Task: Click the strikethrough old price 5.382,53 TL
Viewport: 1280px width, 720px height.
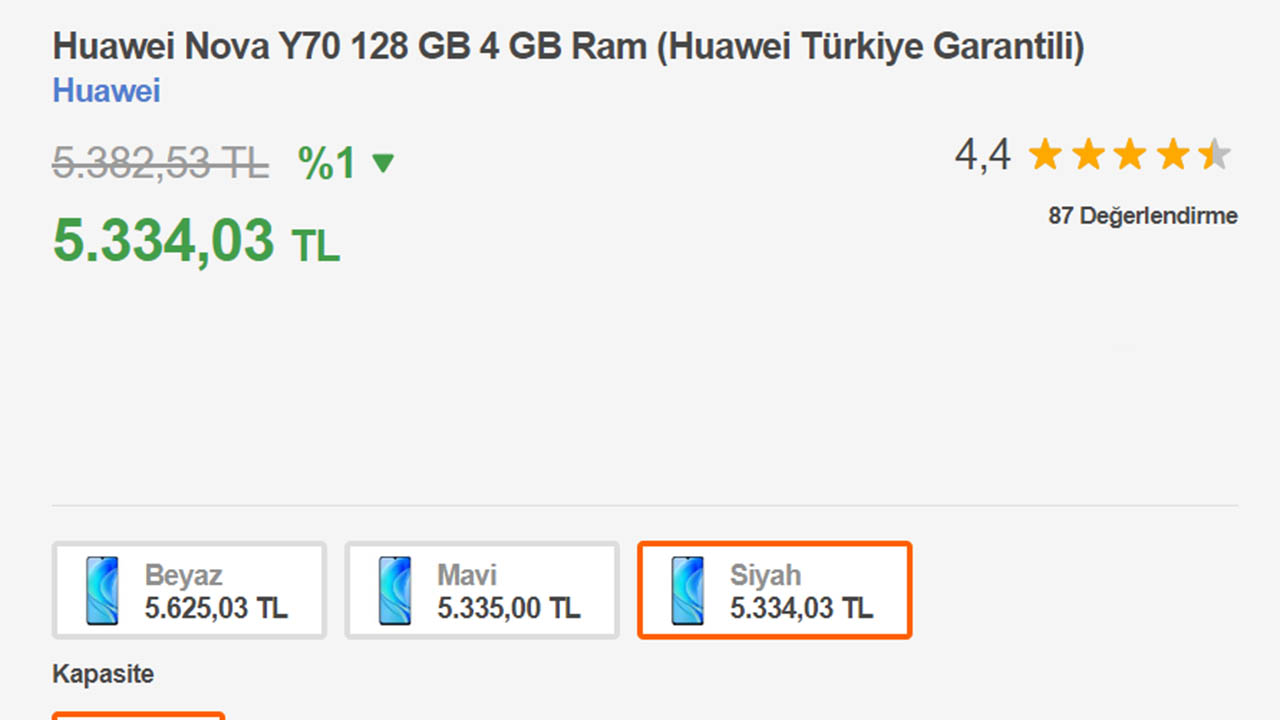Action: pyautogui.click(x=160, y=163)
